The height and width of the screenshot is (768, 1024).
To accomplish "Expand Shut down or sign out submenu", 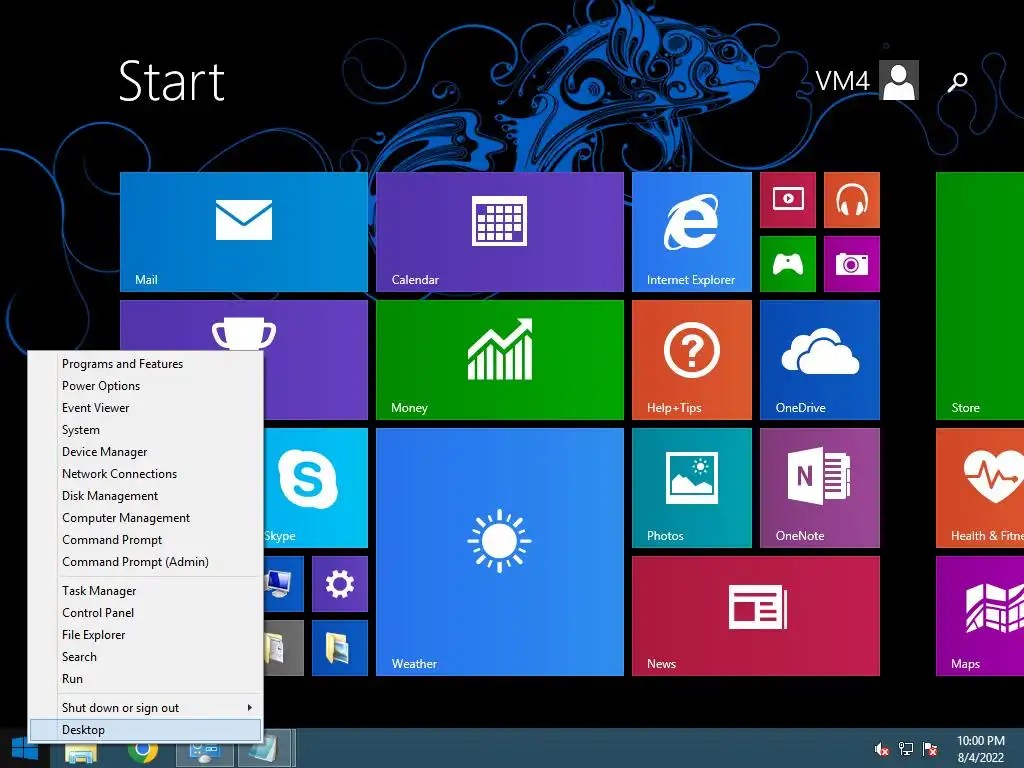I will [145, 708].
